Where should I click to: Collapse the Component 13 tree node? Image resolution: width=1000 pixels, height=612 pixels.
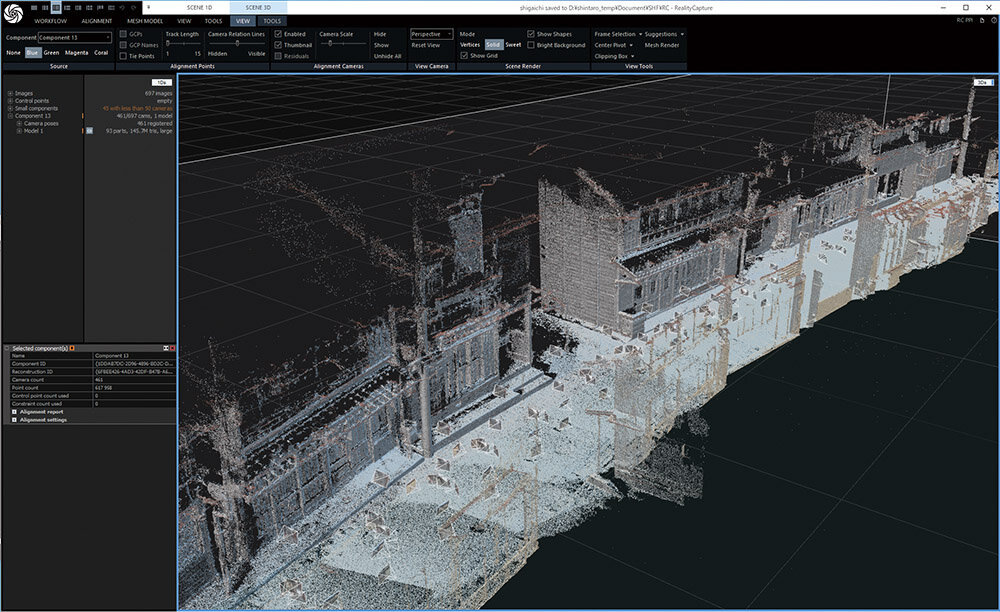pos(10,117)
